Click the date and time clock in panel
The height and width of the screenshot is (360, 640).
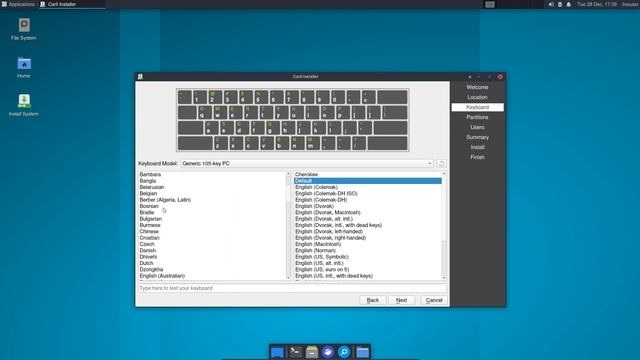pos(597,4)
